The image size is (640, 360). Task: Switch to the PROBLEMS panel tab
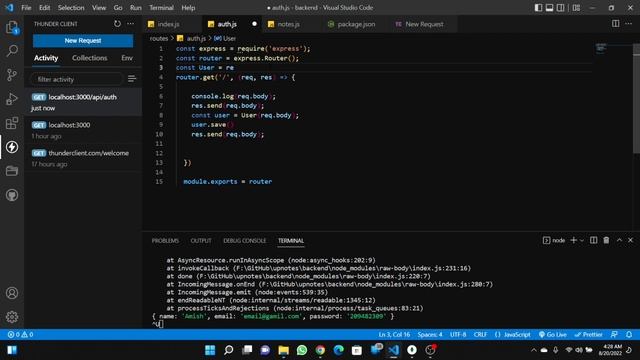tap(165, 240)
